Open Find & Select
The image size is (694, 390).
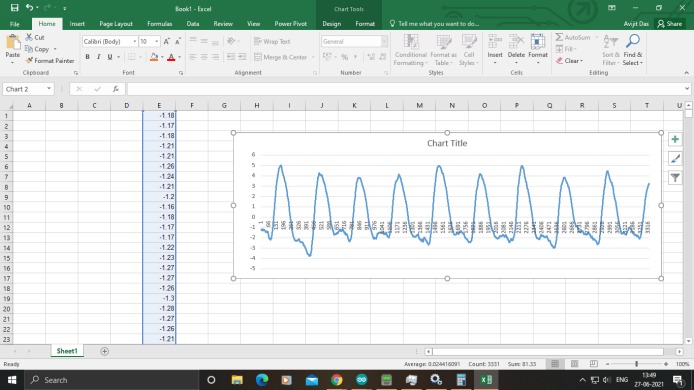tap(632, 50)
